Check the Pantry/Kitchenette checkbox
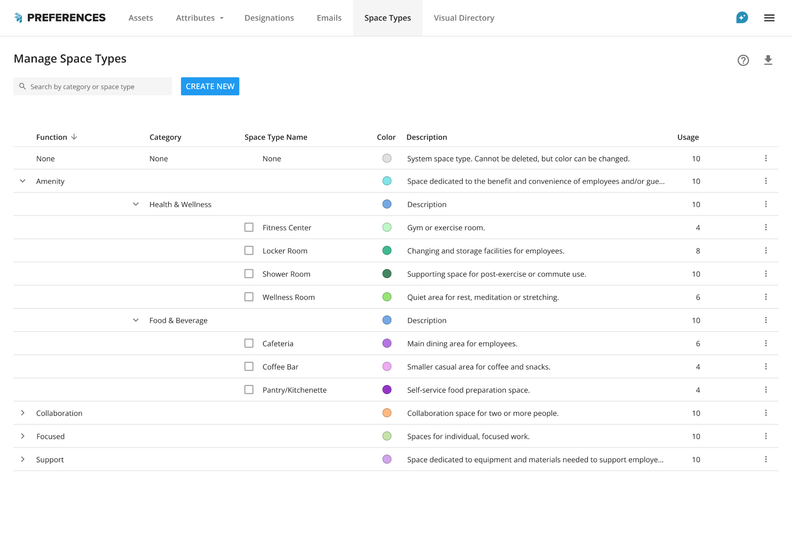This screenshot has height=534, width=792. pyautogui.click(x=249, y=390)
